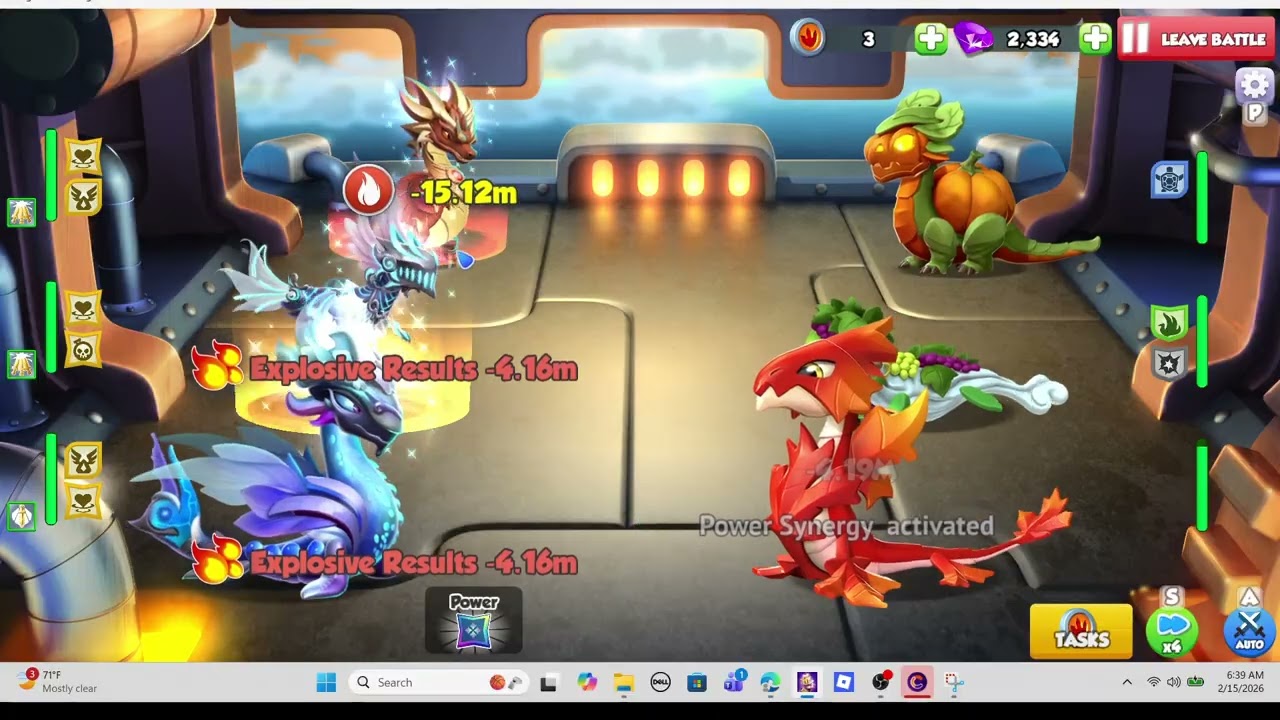The height and width of the screenshot is (720, 1280).
Task: Open Task View on the taskbar
Action: (548, 683)
